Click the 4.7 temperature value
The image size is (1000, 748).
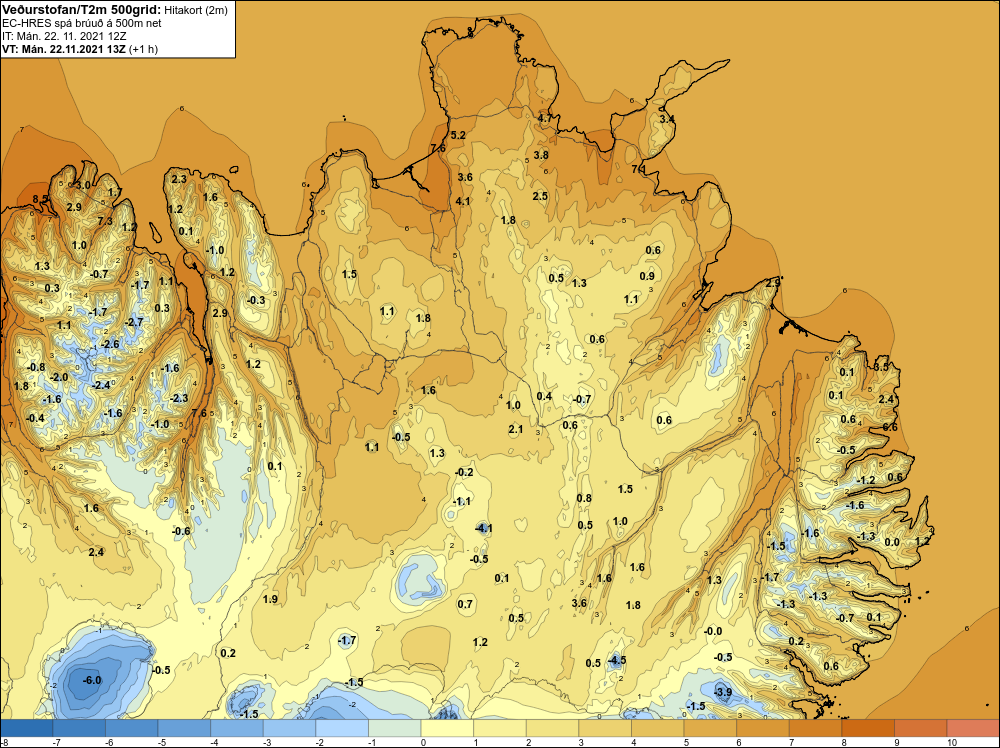tap(545, 119)
